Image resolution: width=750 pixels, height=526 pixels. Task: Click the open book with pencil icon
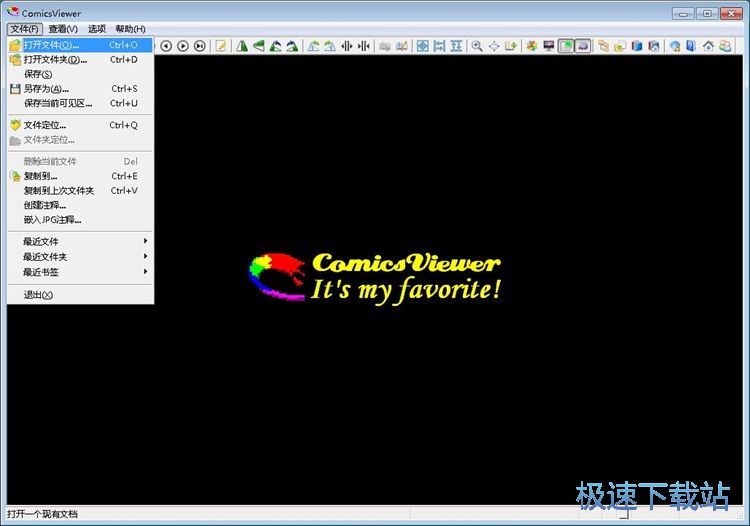click(x=402, y=46)
